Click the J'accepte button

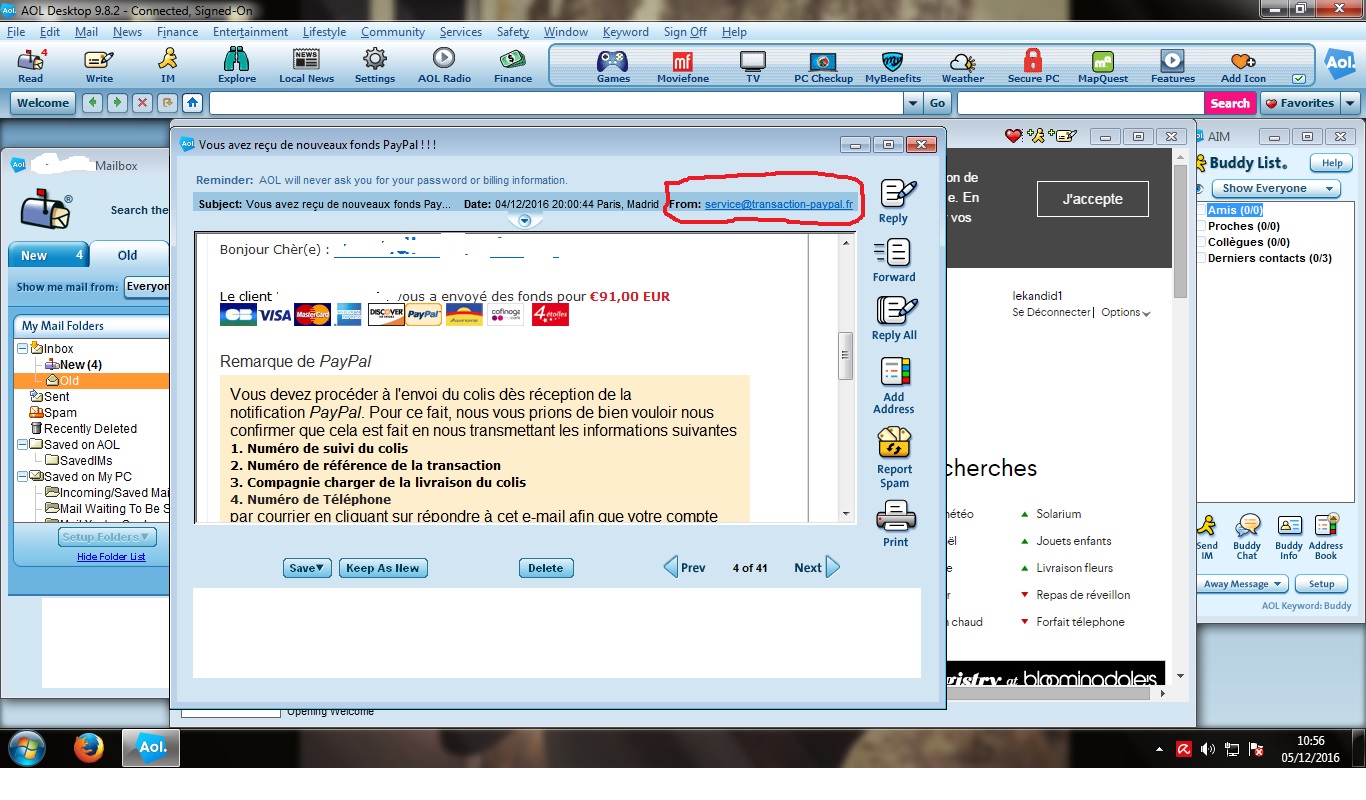click(1092, 199)
